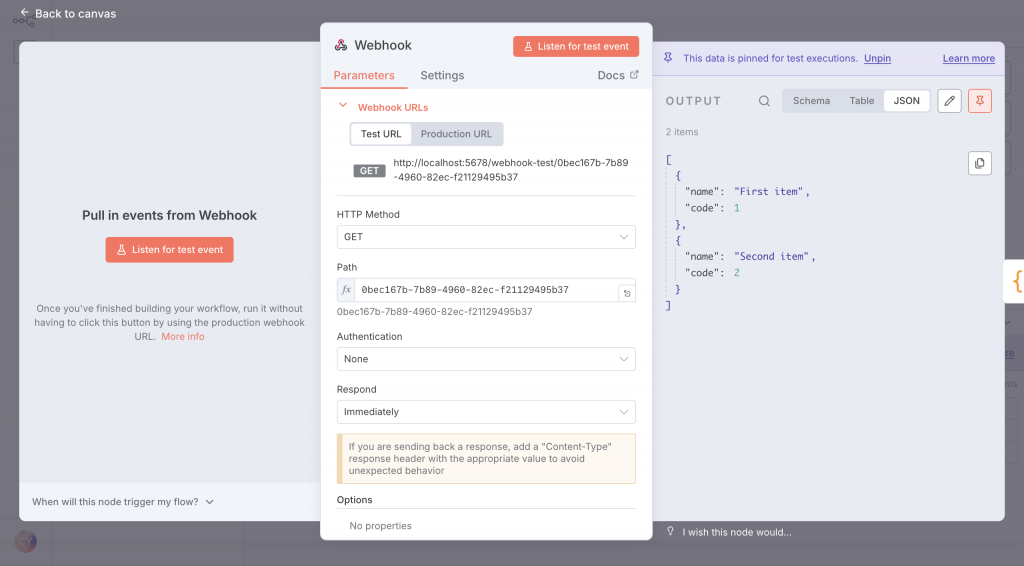The image size is (1024, 566).
Task: Go back to canvas via arrow
Action: pyautogui.click(x=24, y=12)
